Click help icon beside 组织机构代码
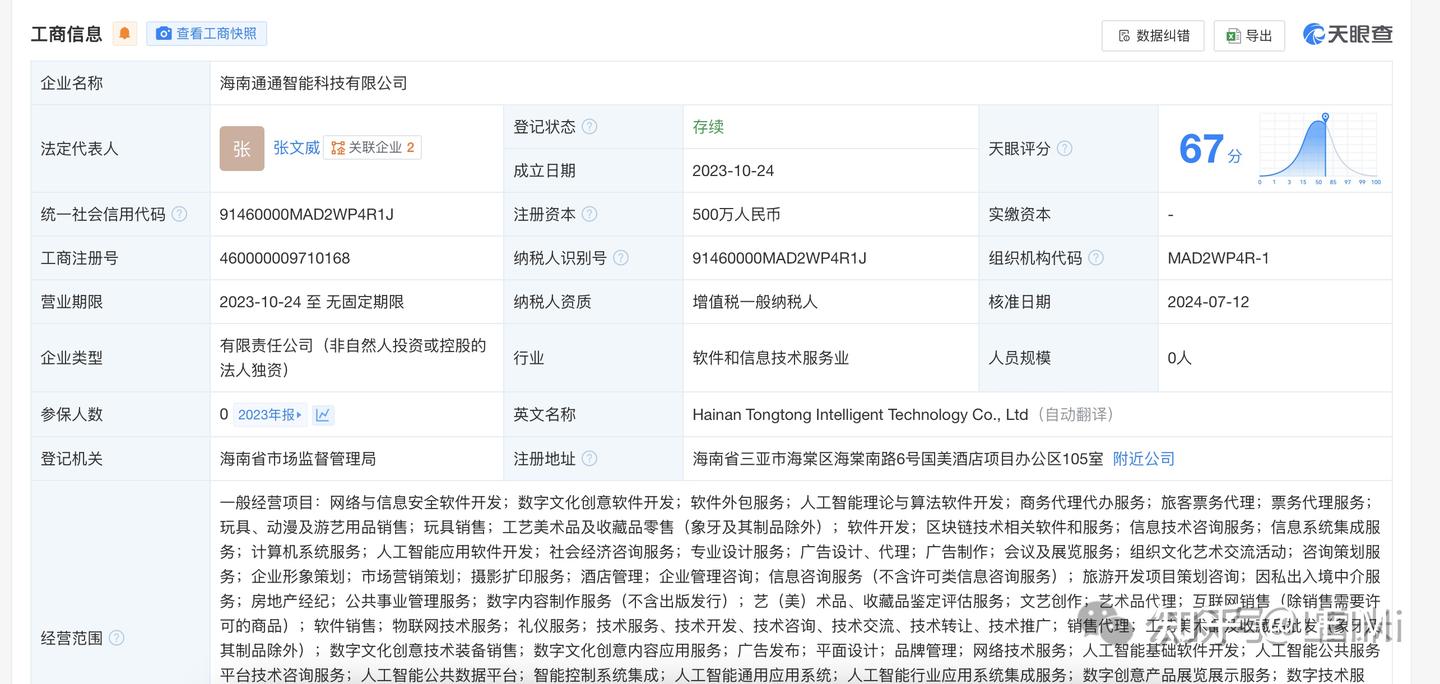 point(1096,258)
